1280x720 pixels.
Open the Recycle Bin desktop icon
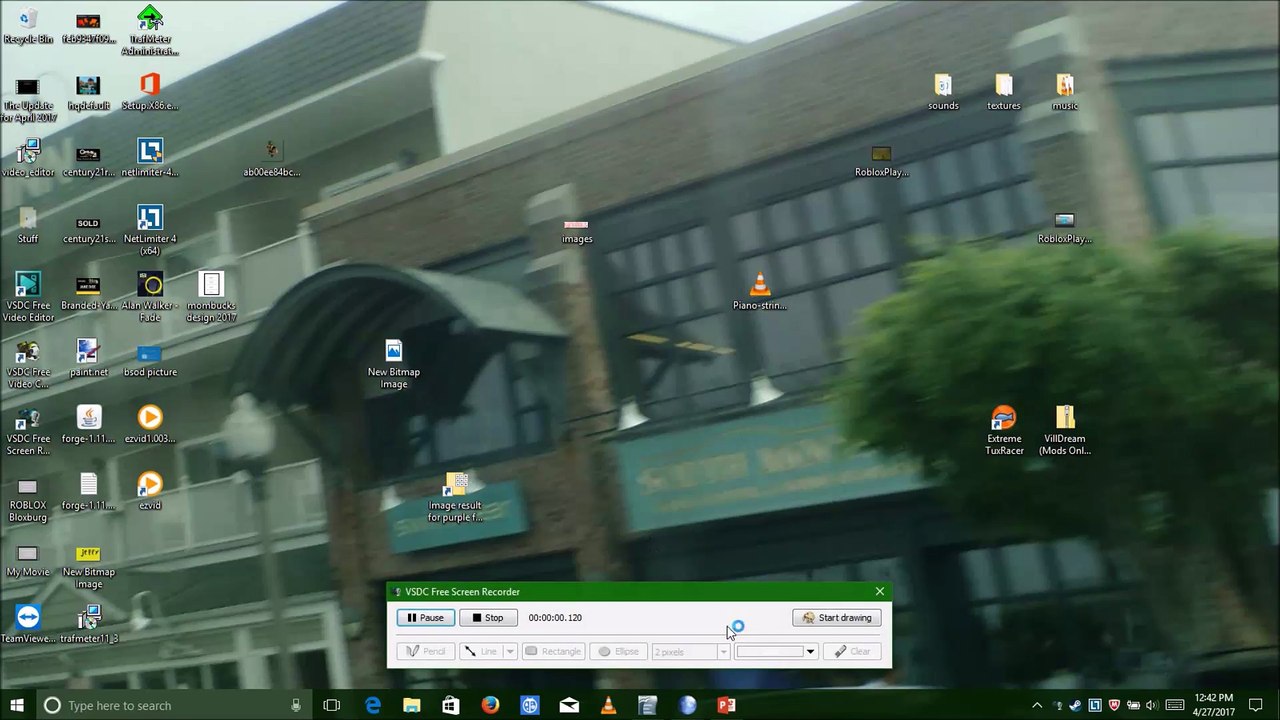pos(28,27)
